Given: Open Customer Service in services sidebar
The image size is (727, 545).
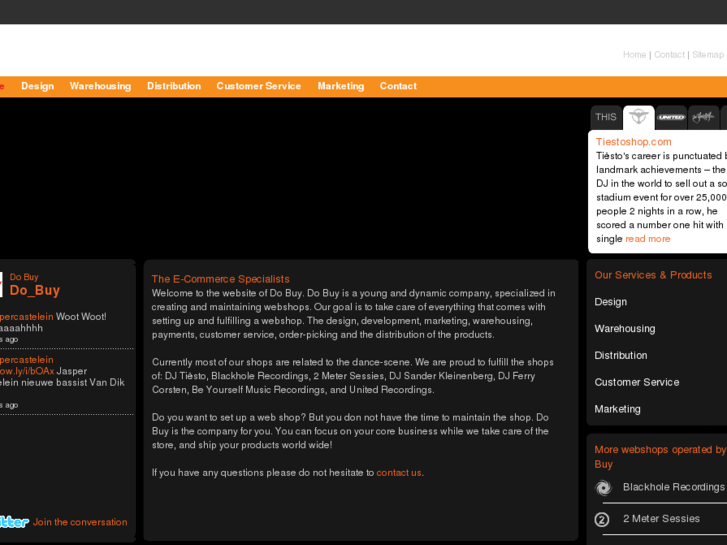Looking at the screenshot, I should click(637, 382).
